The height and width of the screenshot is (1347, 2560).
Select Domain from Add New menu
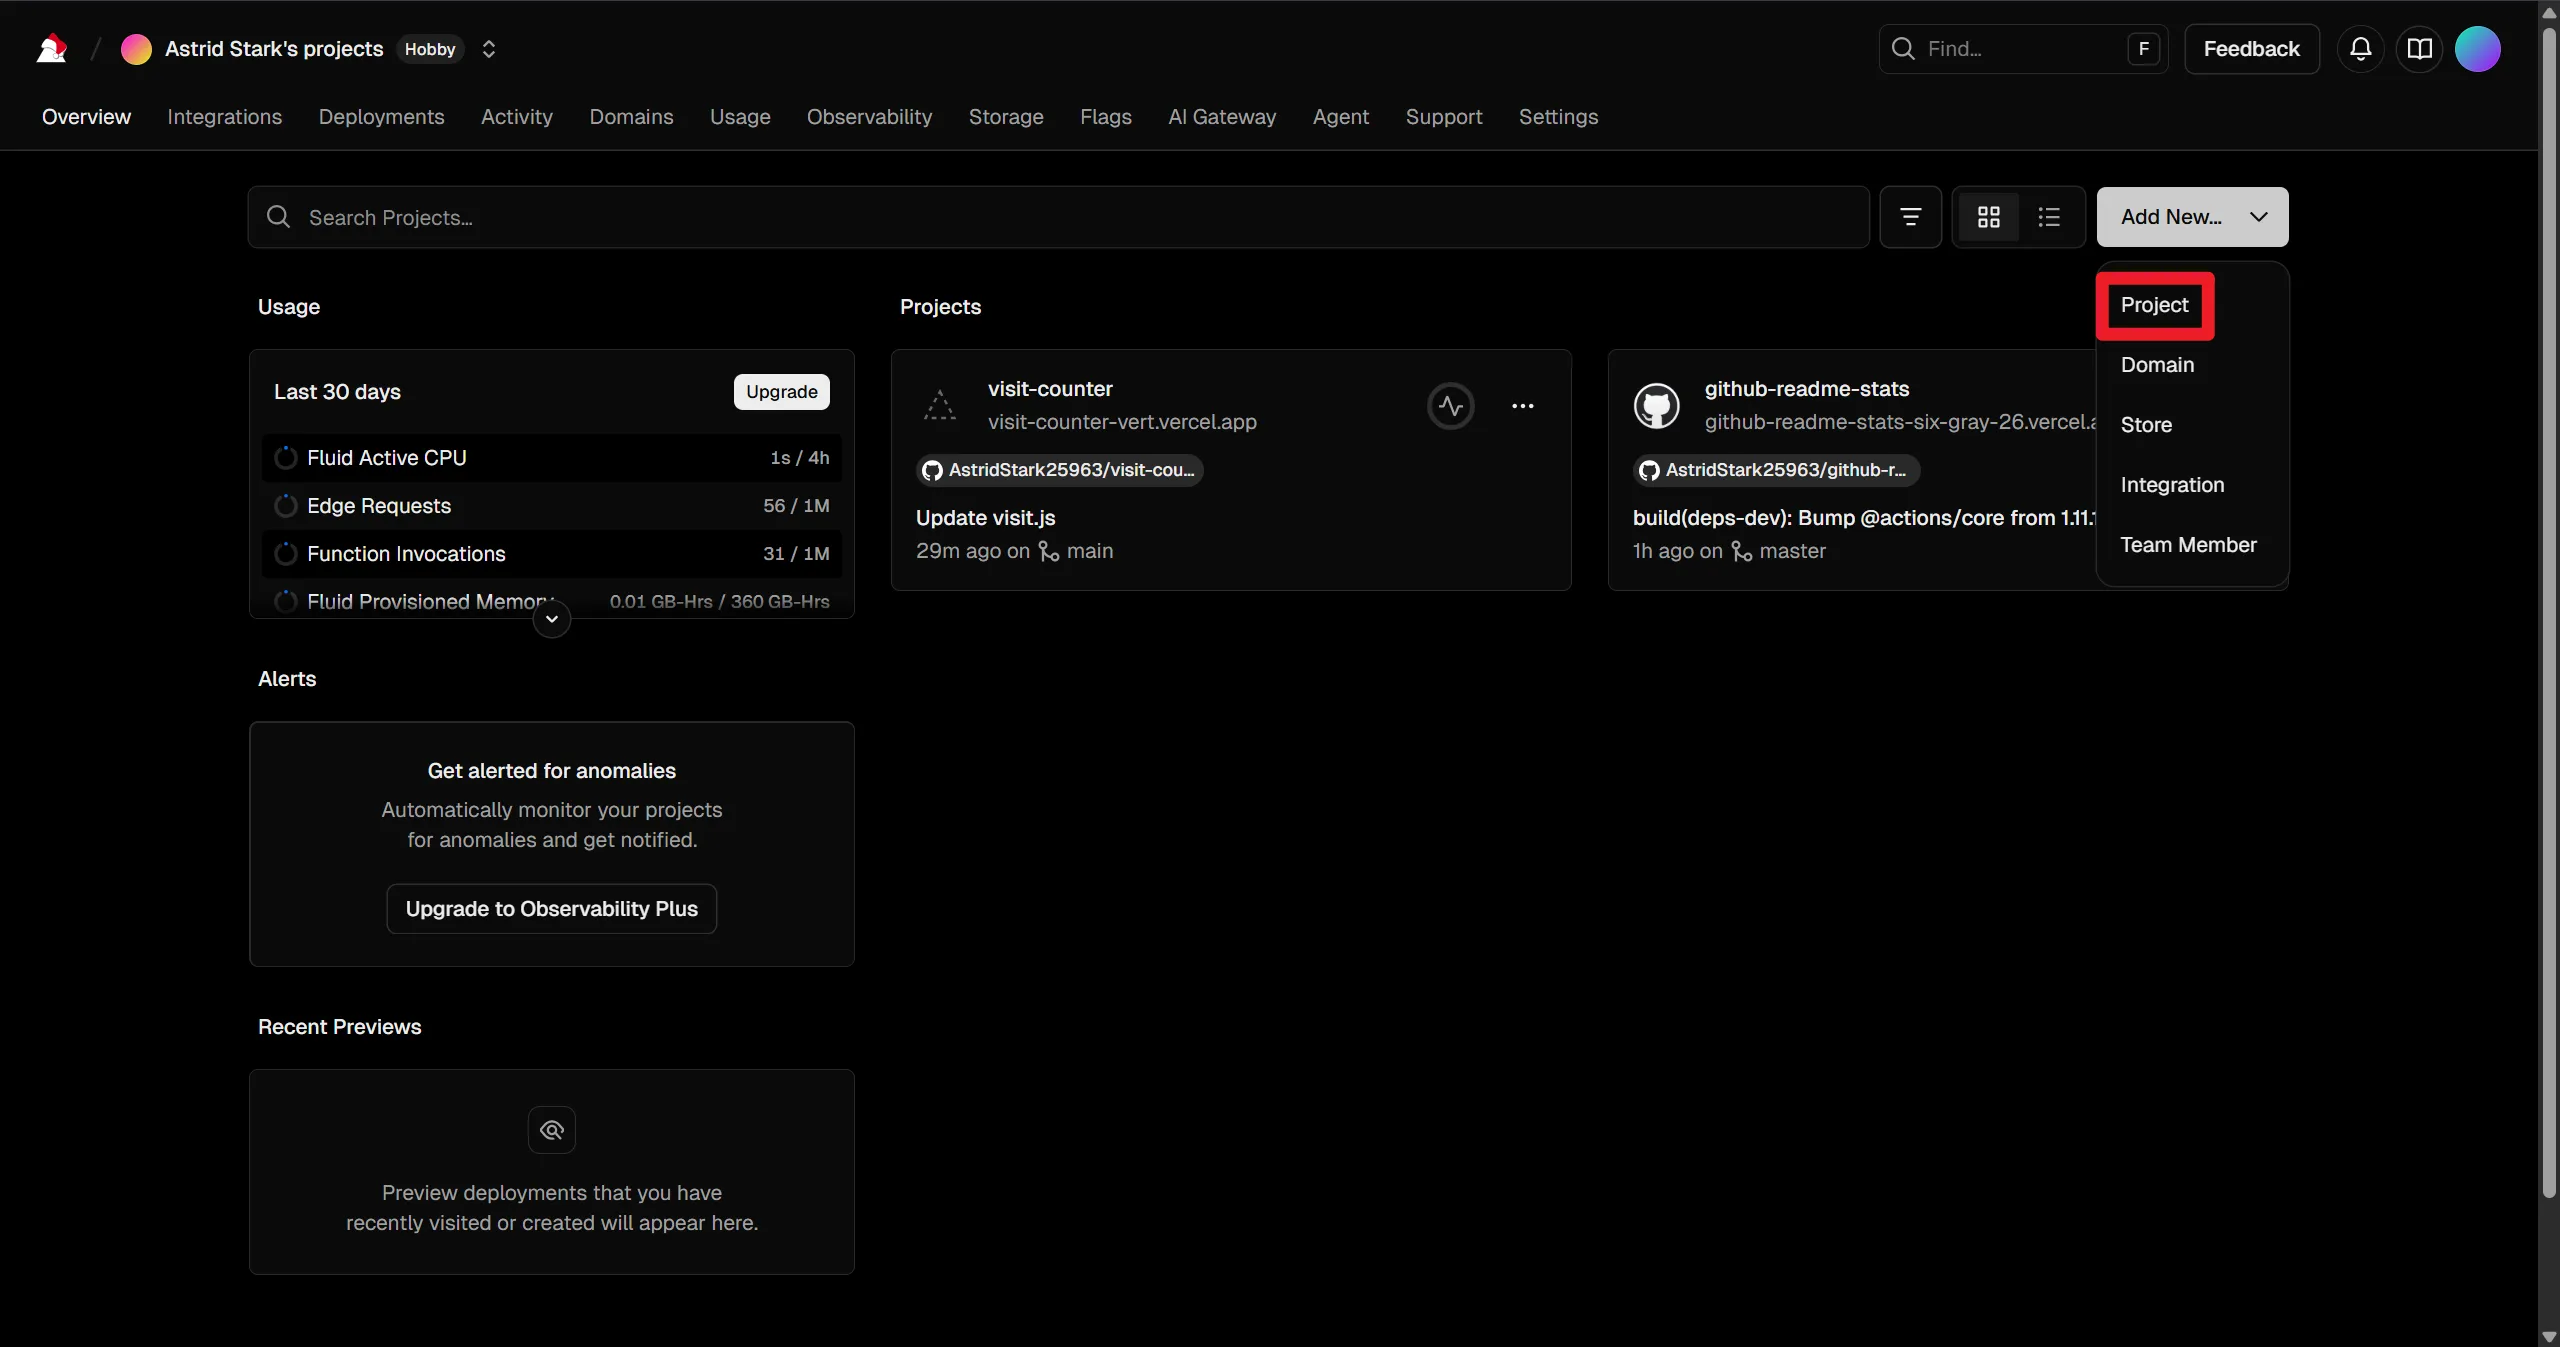pyautogui.click(x=2157, y=365)
